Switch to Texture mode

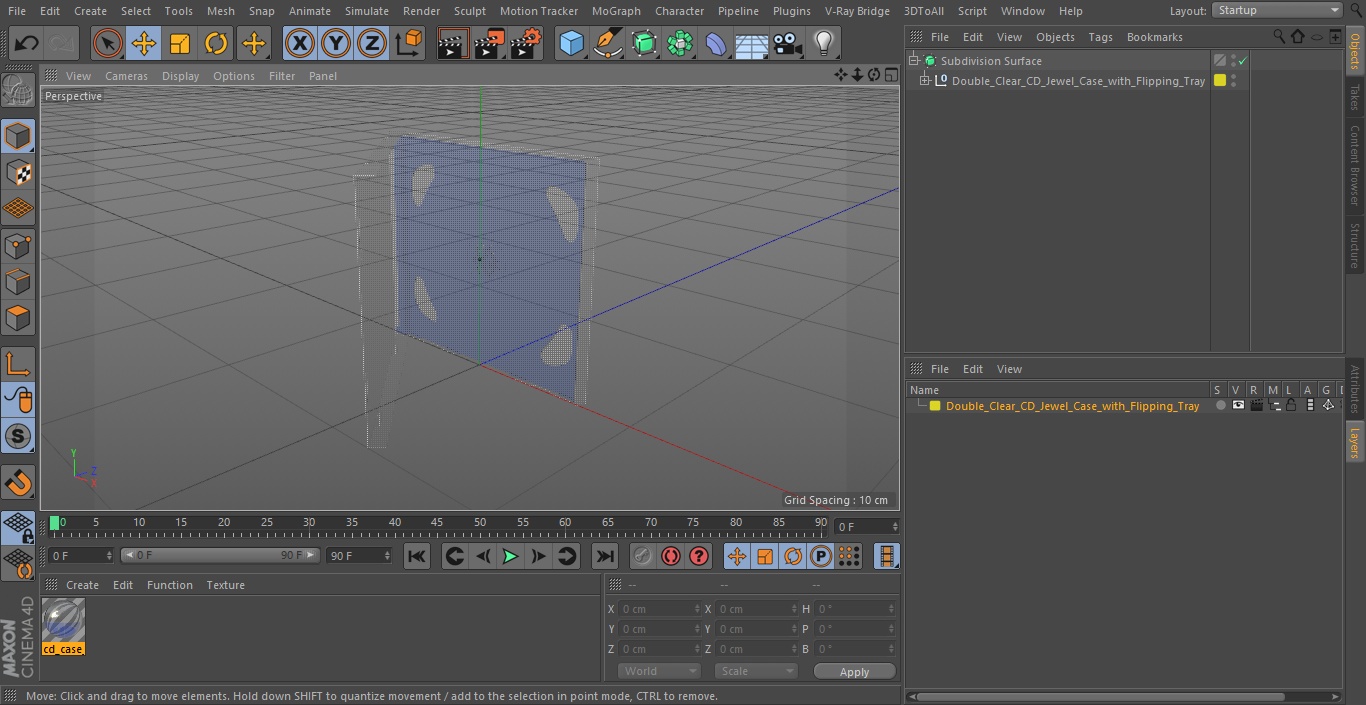(18, 172)
